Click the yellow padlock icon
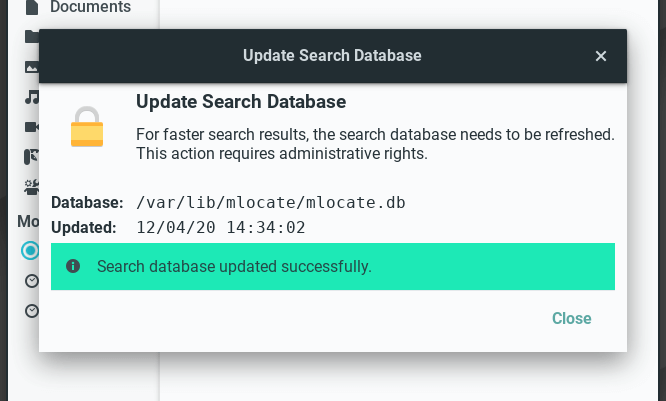Viewport: 666px width, 401px height. click(87, 127)
